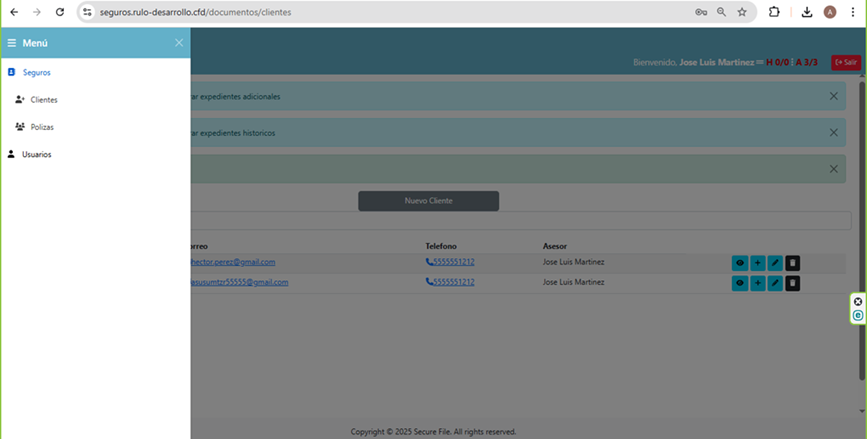Edit the second client using the pencil icon
This screenshot has height=439, width=867.
coord(775,283)
